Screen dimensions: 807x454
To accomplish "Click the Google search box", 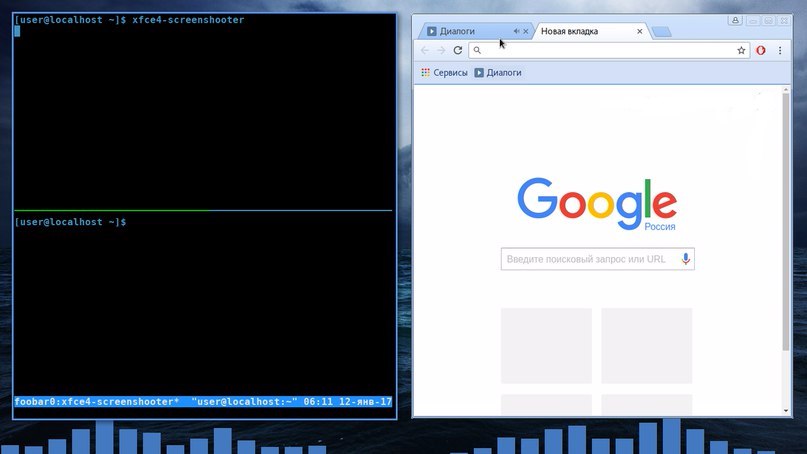I will pyautogui.click(x=598, y=259).
